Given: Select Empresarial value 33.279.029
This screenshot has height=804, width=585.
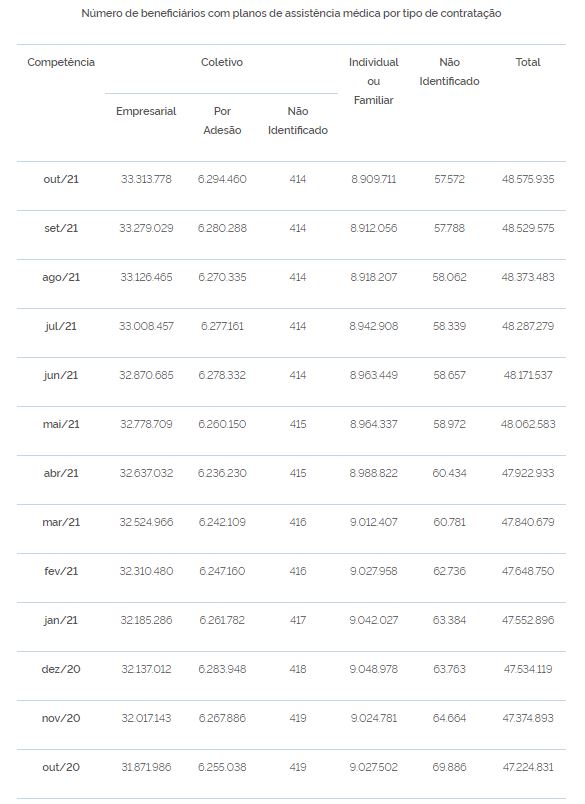Looking at the screenshot, I should (146, 228).
